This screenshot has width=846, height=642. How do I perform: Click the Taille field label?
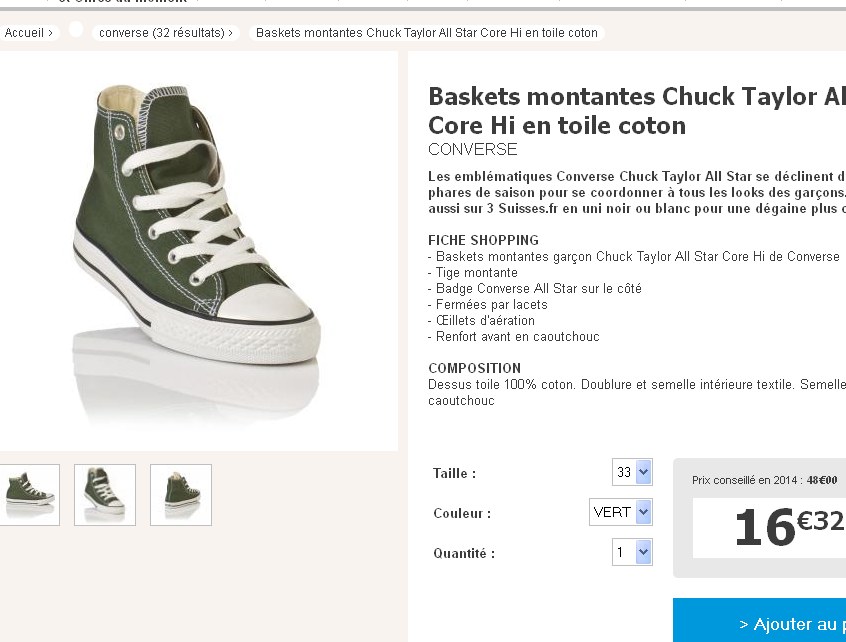454,473
